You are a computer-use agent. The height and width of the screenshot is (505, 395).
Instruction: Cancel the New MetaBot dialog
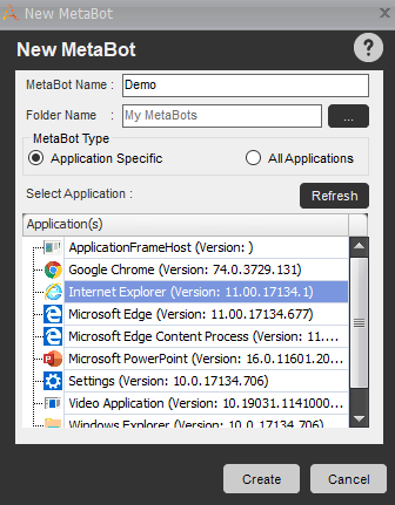349,479
